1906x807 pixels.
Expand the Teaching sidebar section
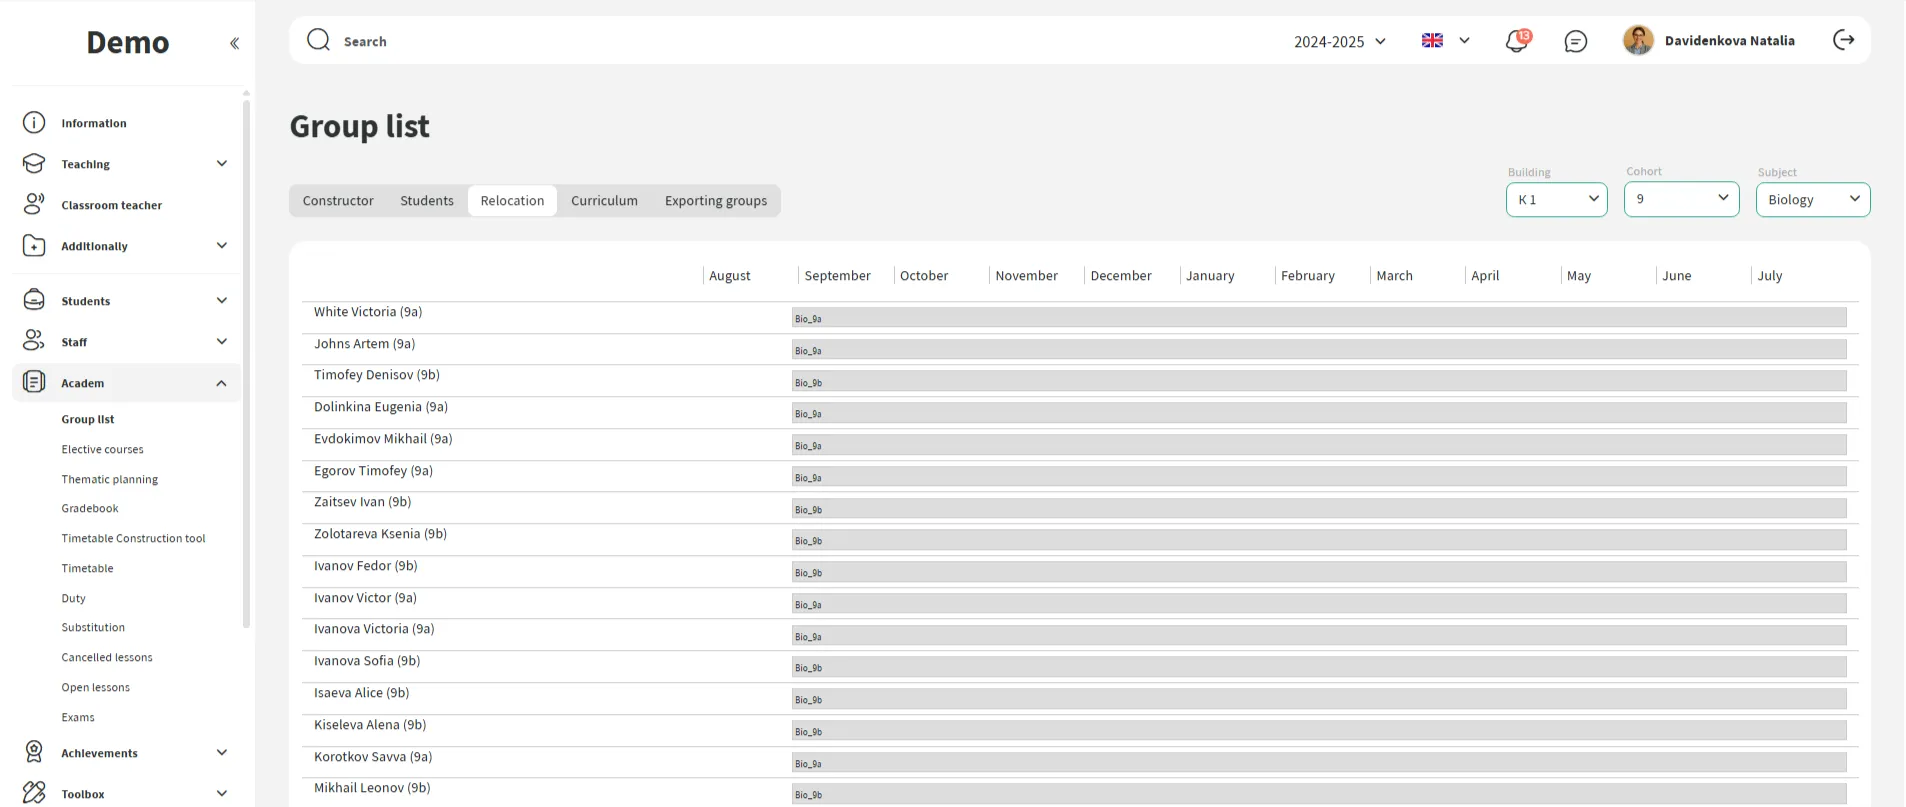[222, 164]
